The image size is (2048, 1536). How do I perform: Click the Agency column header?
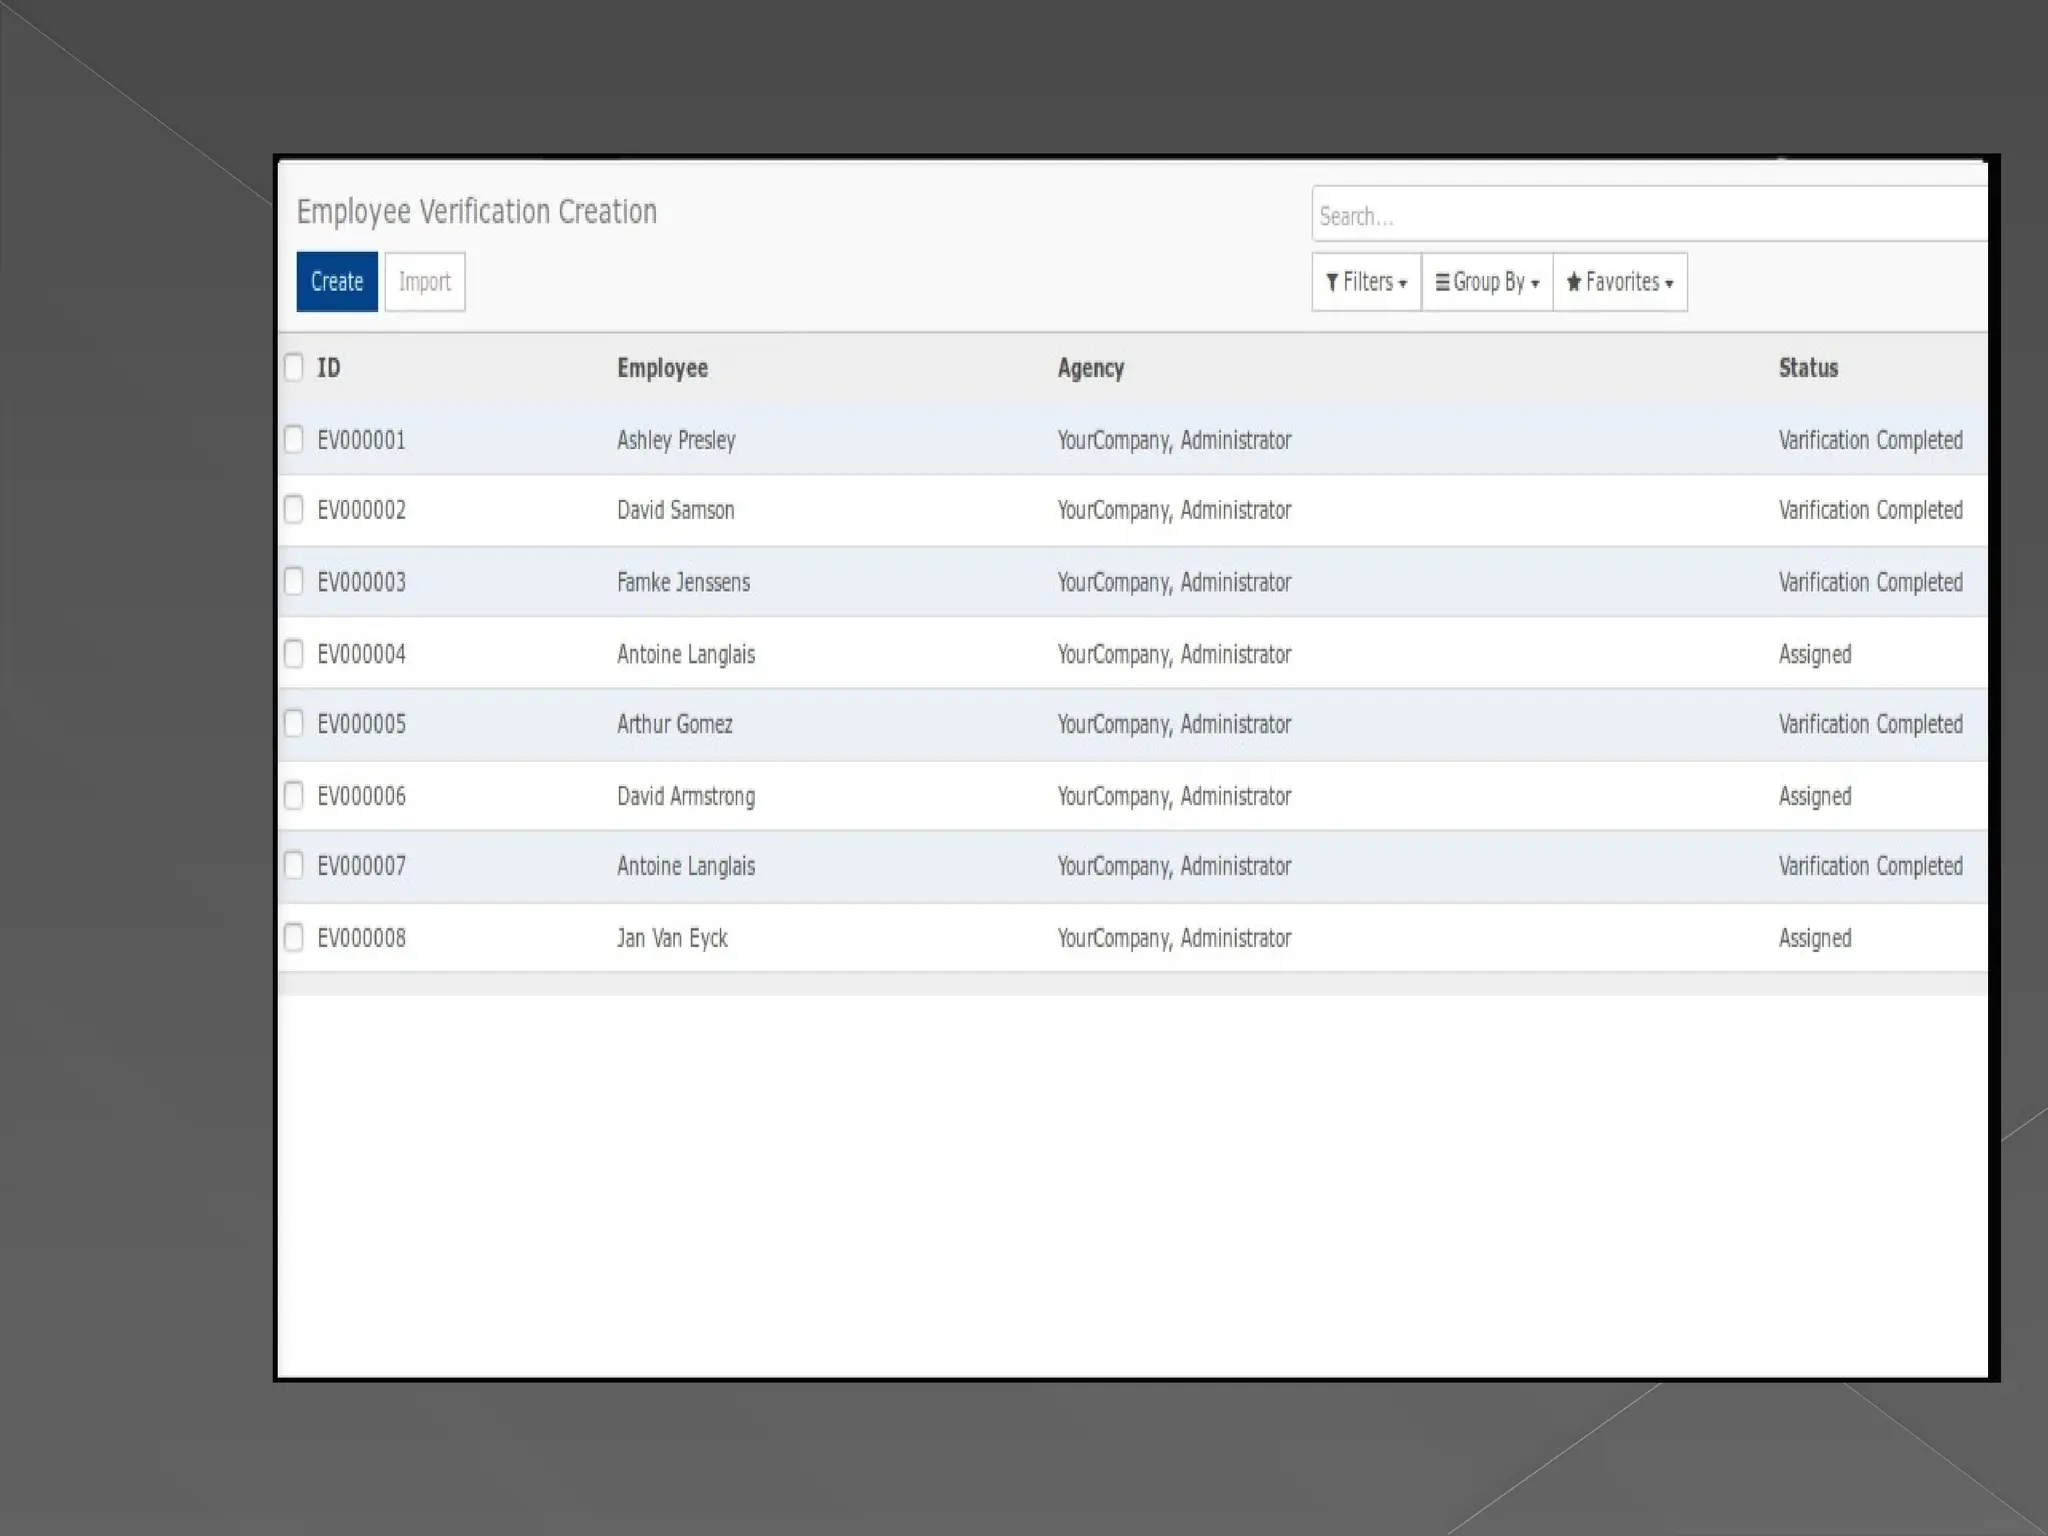1090,368
